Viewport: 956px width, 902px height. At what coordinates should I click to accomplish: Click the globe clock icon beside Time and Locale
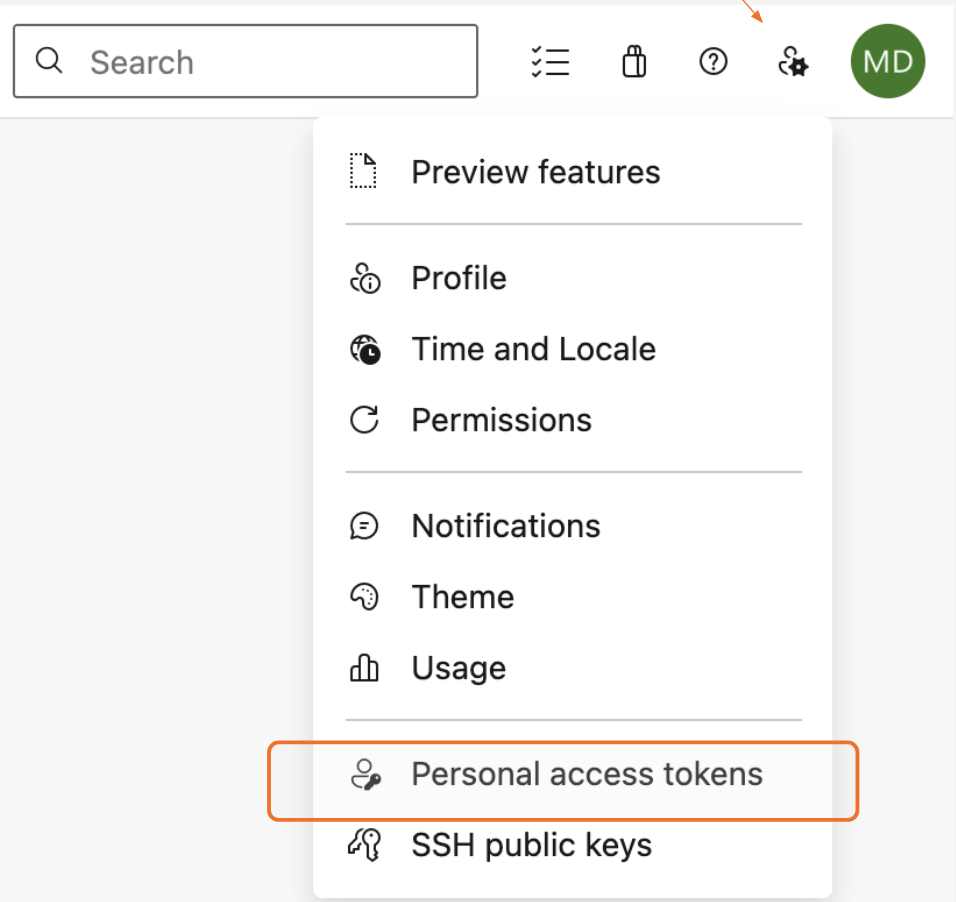[x=364, y=349]
